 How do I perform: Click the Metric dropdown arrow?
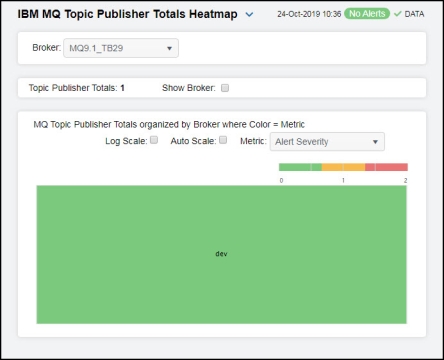click(x=375, y=142)
